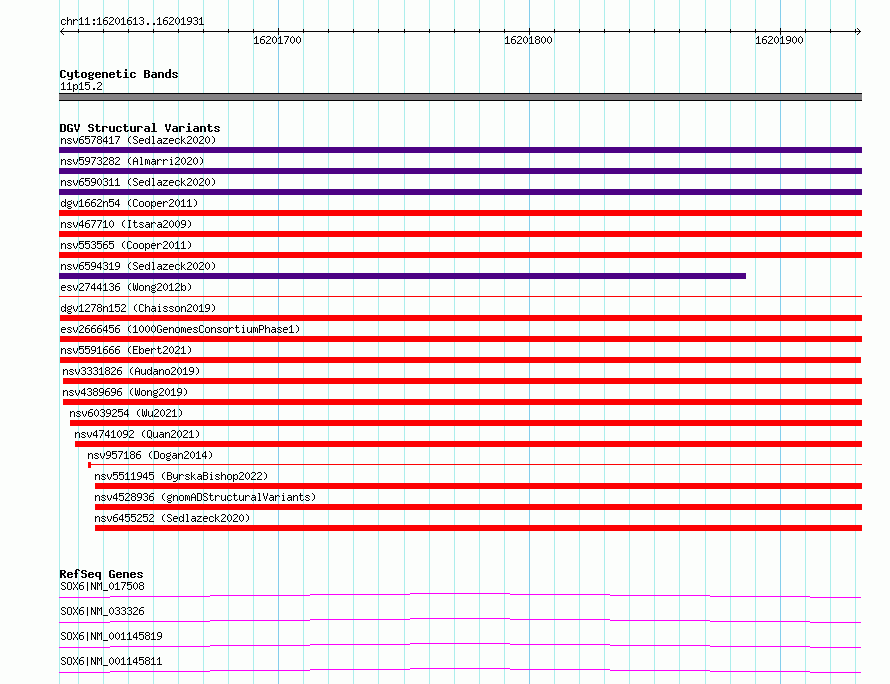Click the magenta intron line for SOX6|NM_001145811
The height and width of the screenshot is (684, 890).
pyautogui.click(x=460, y=670)
